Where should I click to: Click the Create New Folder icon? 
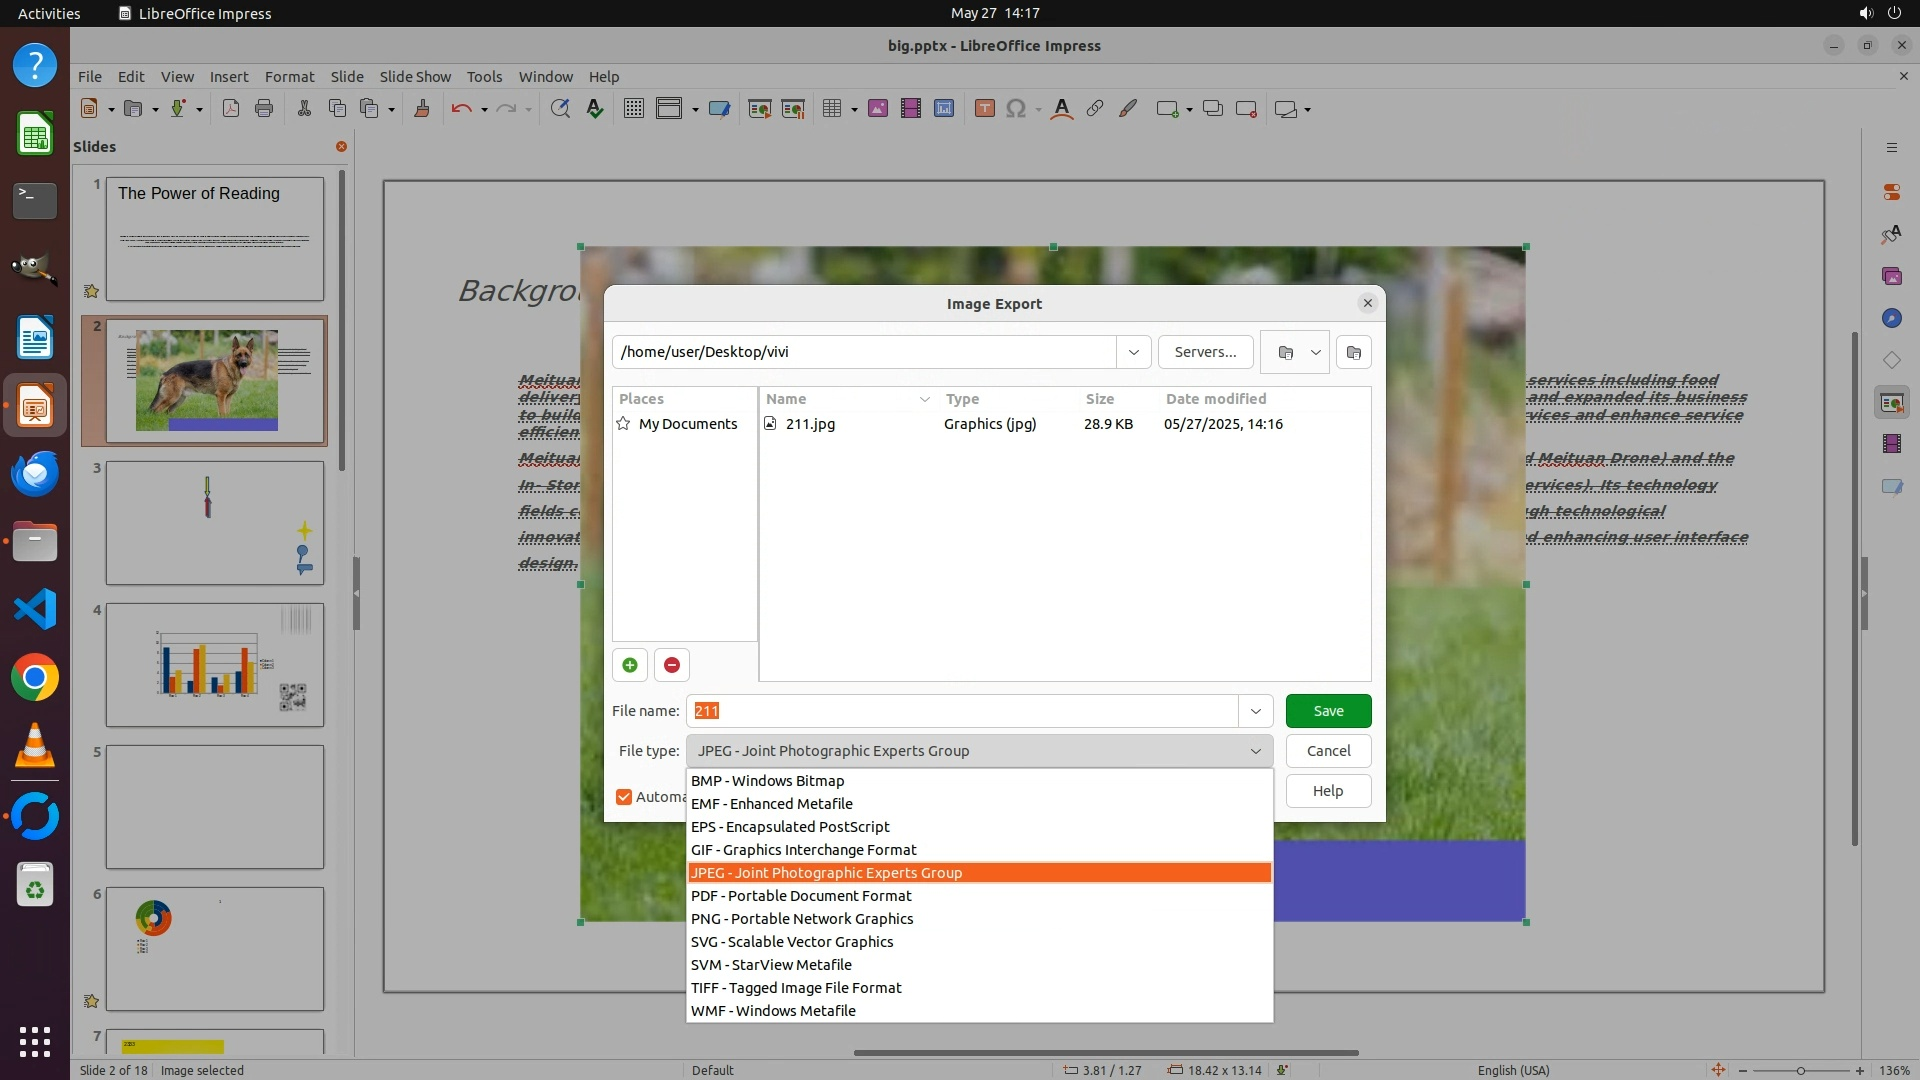[x=1353, y=352]
